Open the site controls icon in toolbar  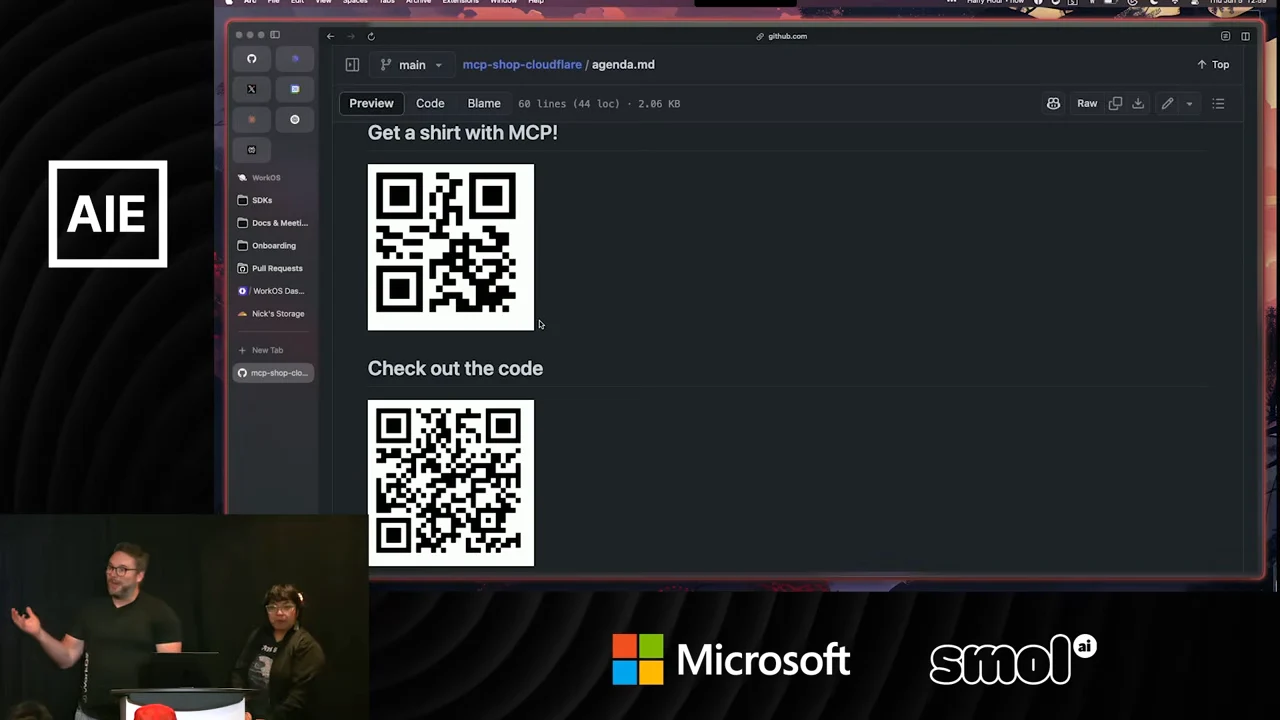pyautogui.click(x=1225, y=36)
